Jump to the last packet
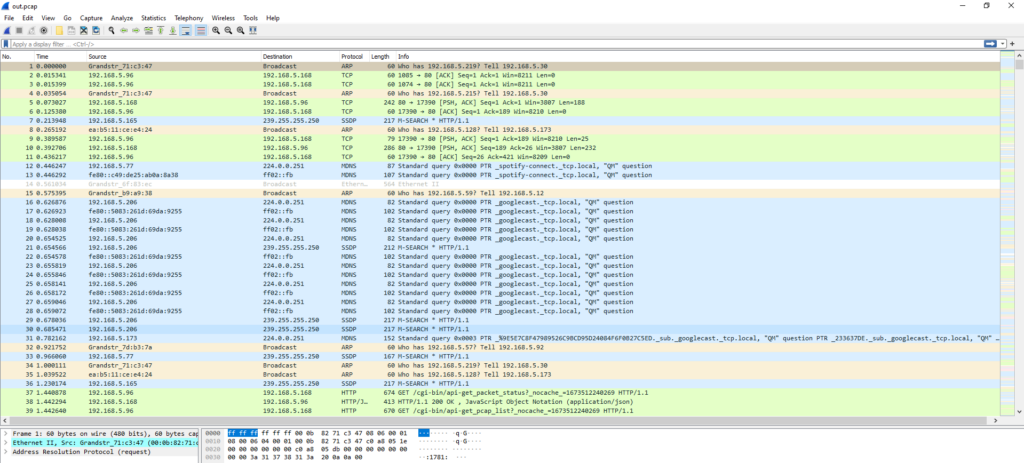This screenshot has width=1024, height=463. point(172,30)
